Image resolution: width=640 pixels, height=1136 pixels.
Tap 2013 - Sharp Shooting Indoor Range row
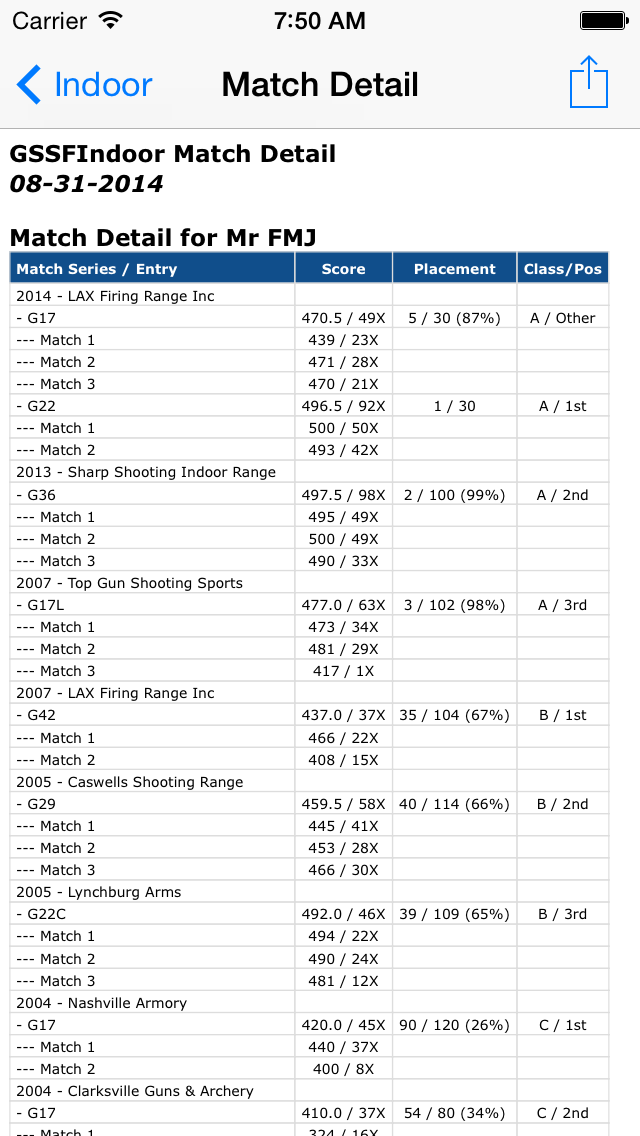click(309, 472)
